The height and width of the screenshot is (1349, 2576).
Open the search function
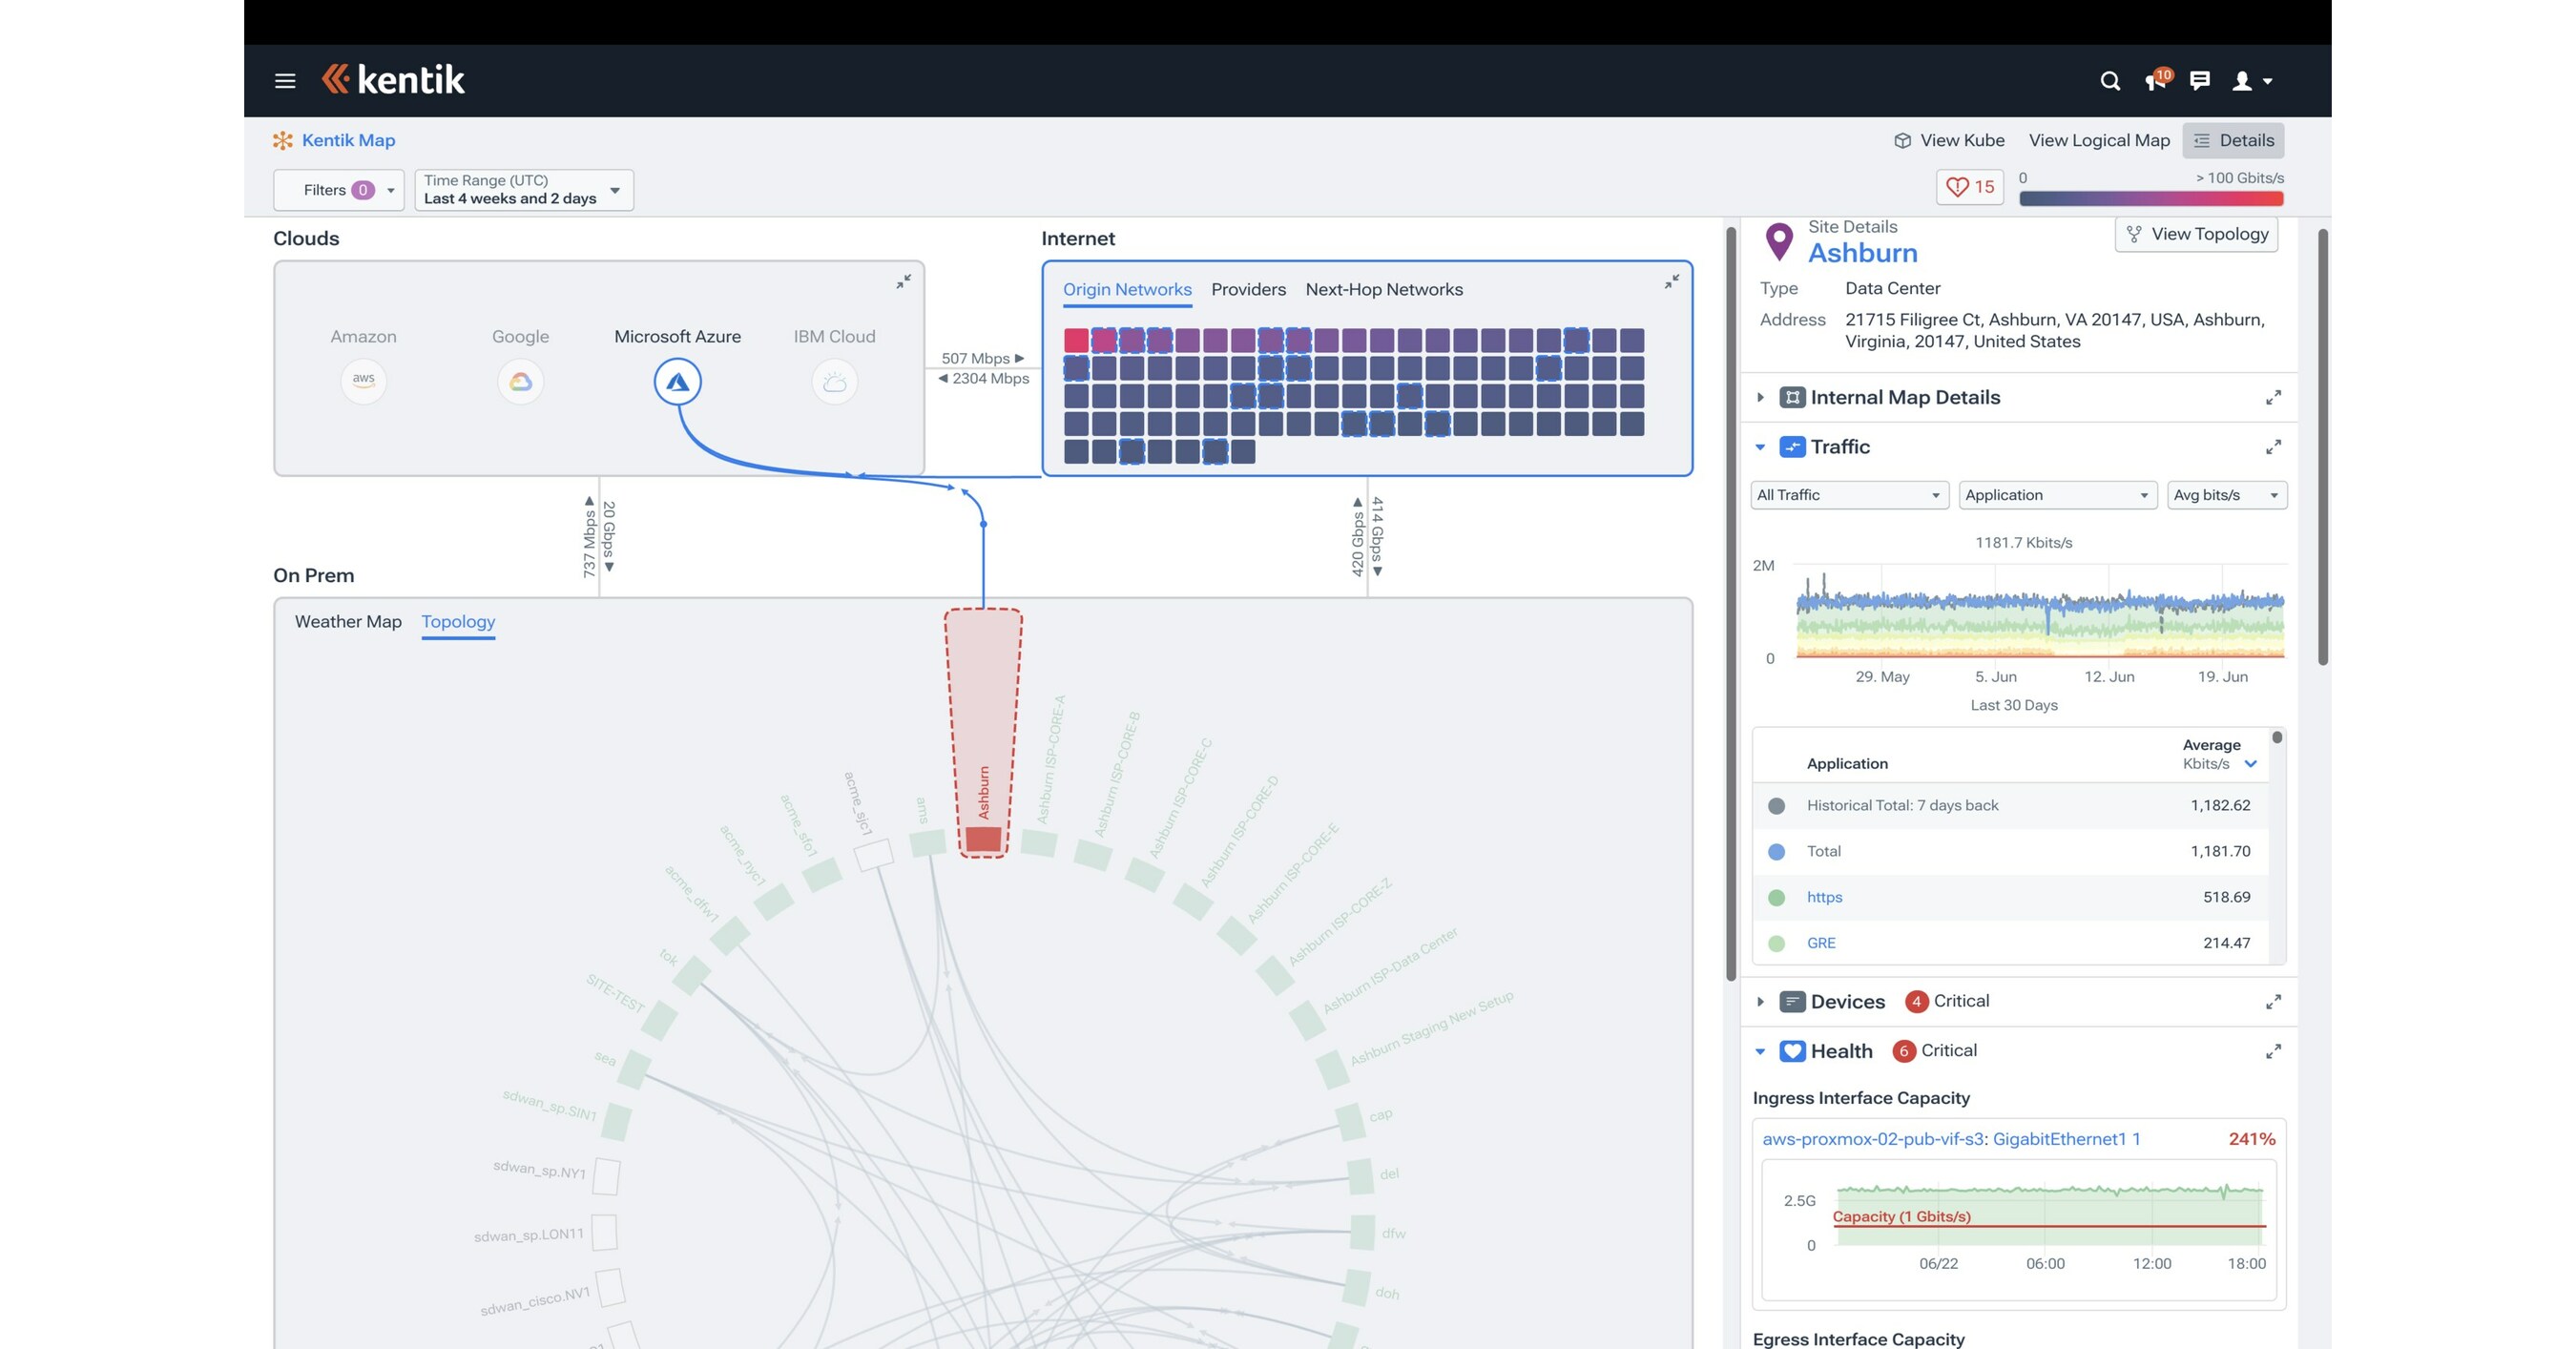tap(2110, 81)
